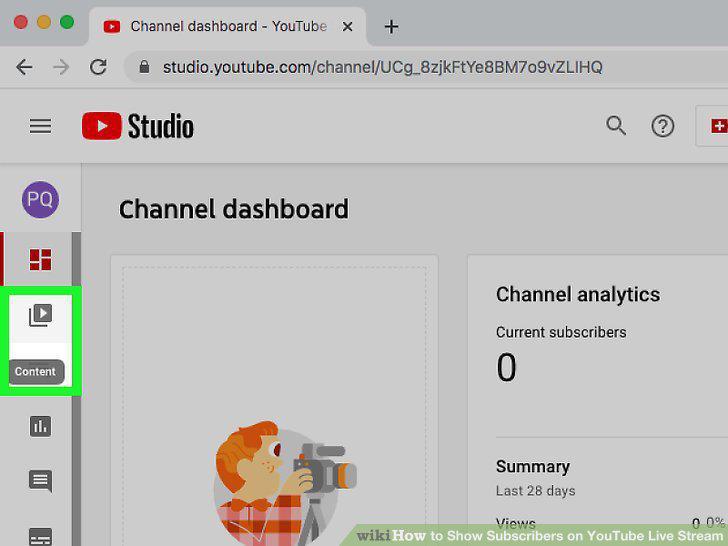
Task: Click the Summary heading
Action: (533, 467)
